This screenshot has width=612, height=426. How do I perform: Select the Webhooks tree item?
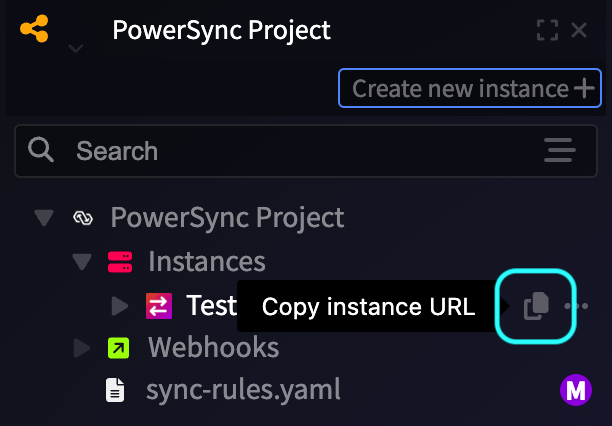click(x=213, y=348)
